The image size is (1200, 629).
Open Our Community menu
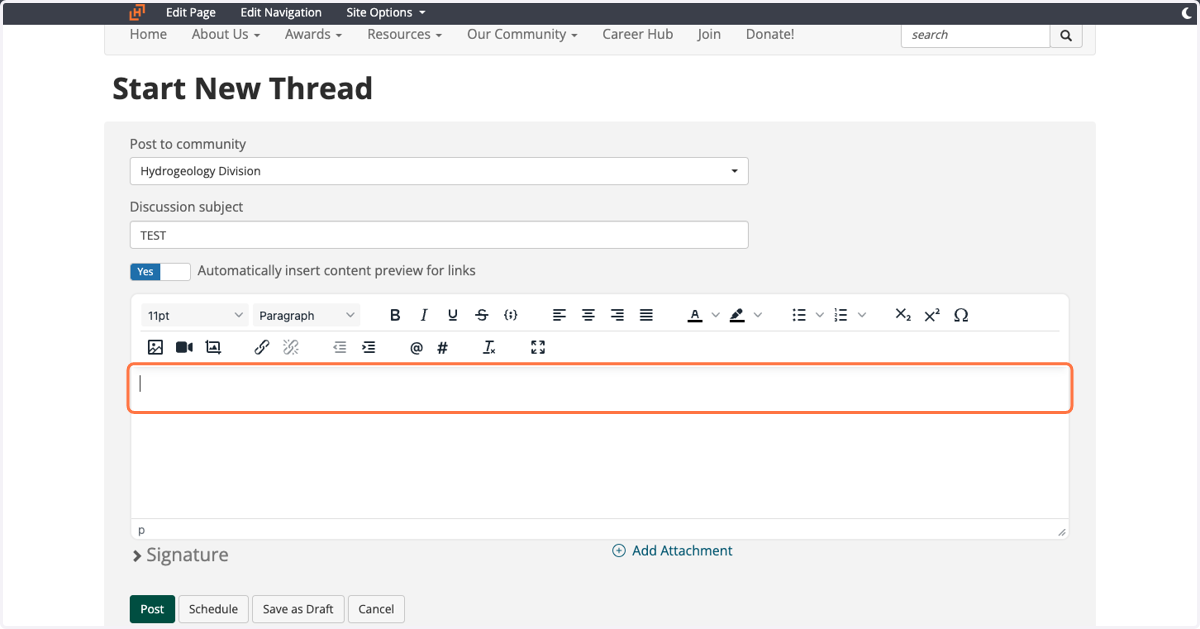point(522,34)
